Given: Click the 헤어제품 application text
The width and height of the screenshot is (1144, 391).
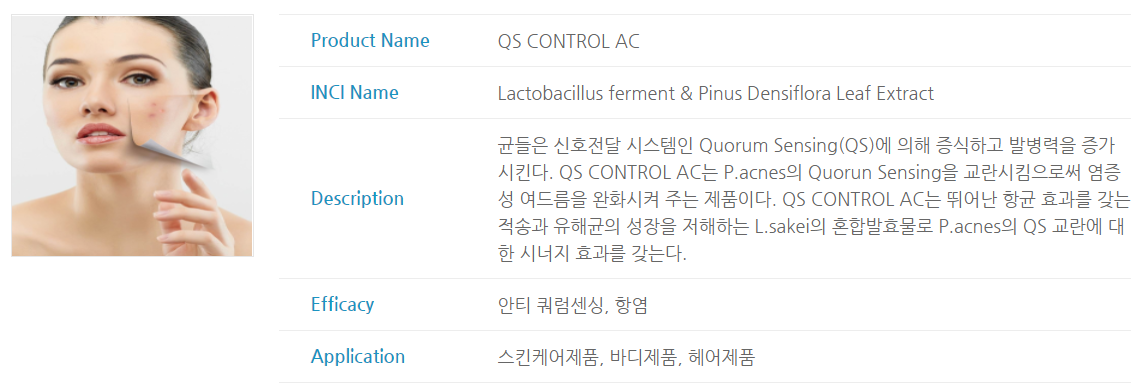Looking at the screenshot, I should (722, 358).
